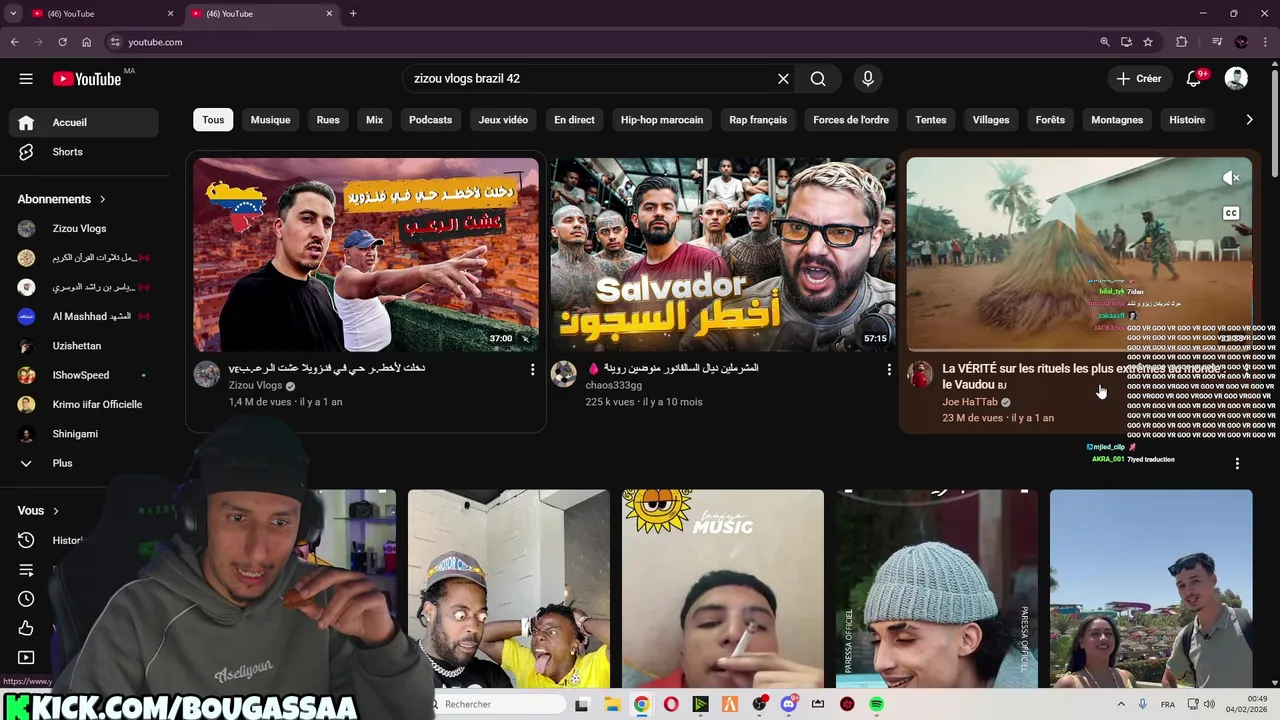Image resolution: width=1280 pixels, height=720 pixels.
Task: Open the Chrome extensions puzzle icon
Action: 1182,42
